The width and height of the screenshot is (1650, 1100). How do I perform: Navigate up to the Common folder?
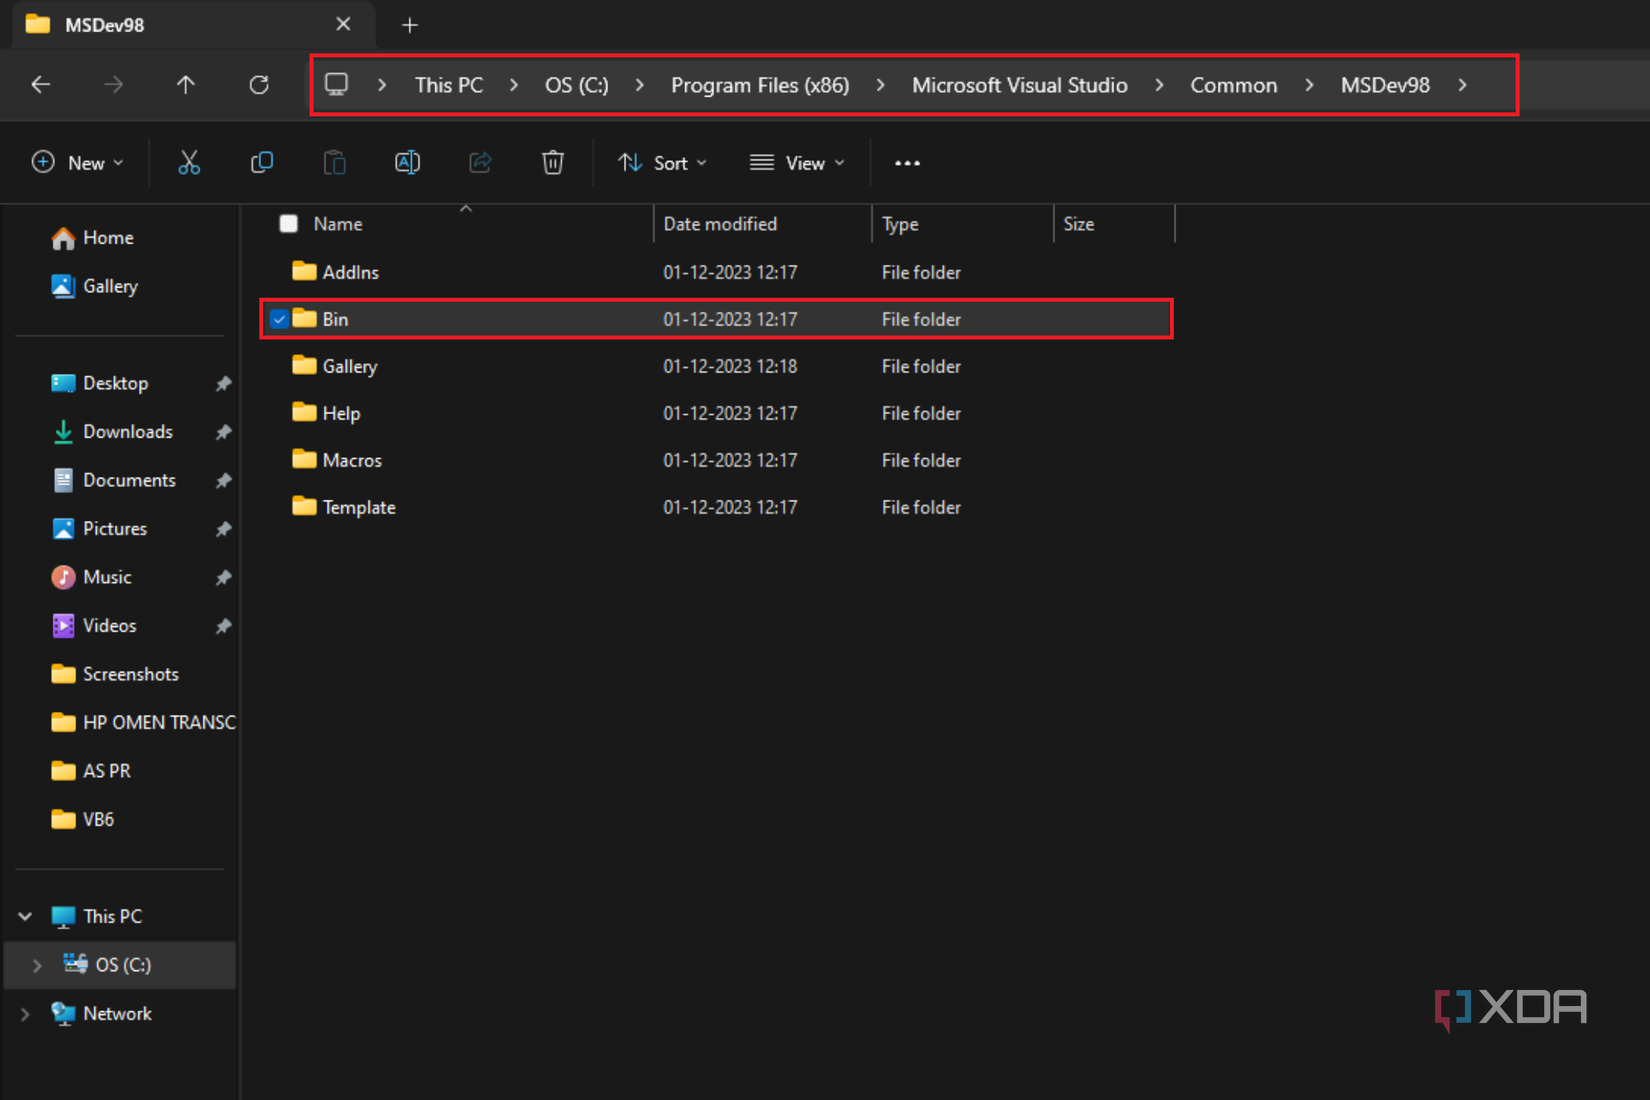[186, 85]
